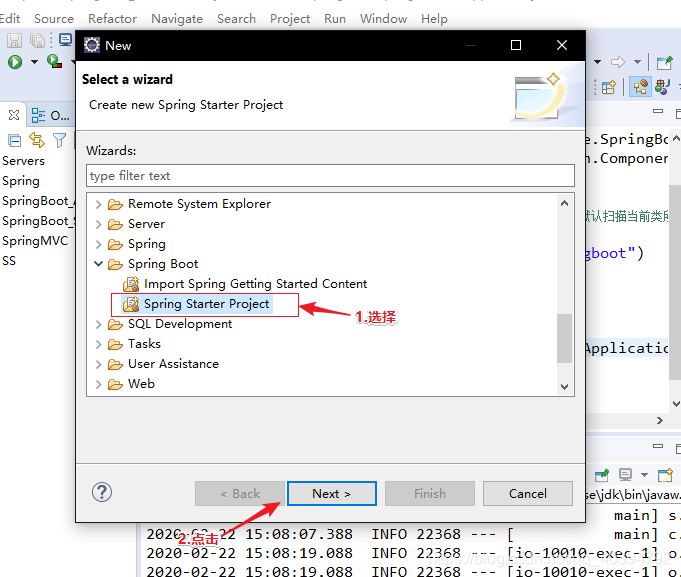The width and height of the screenshot is (681, 577).
Task: Open the Display Selected Console dropdown arrow
Action: click(645, 475)
